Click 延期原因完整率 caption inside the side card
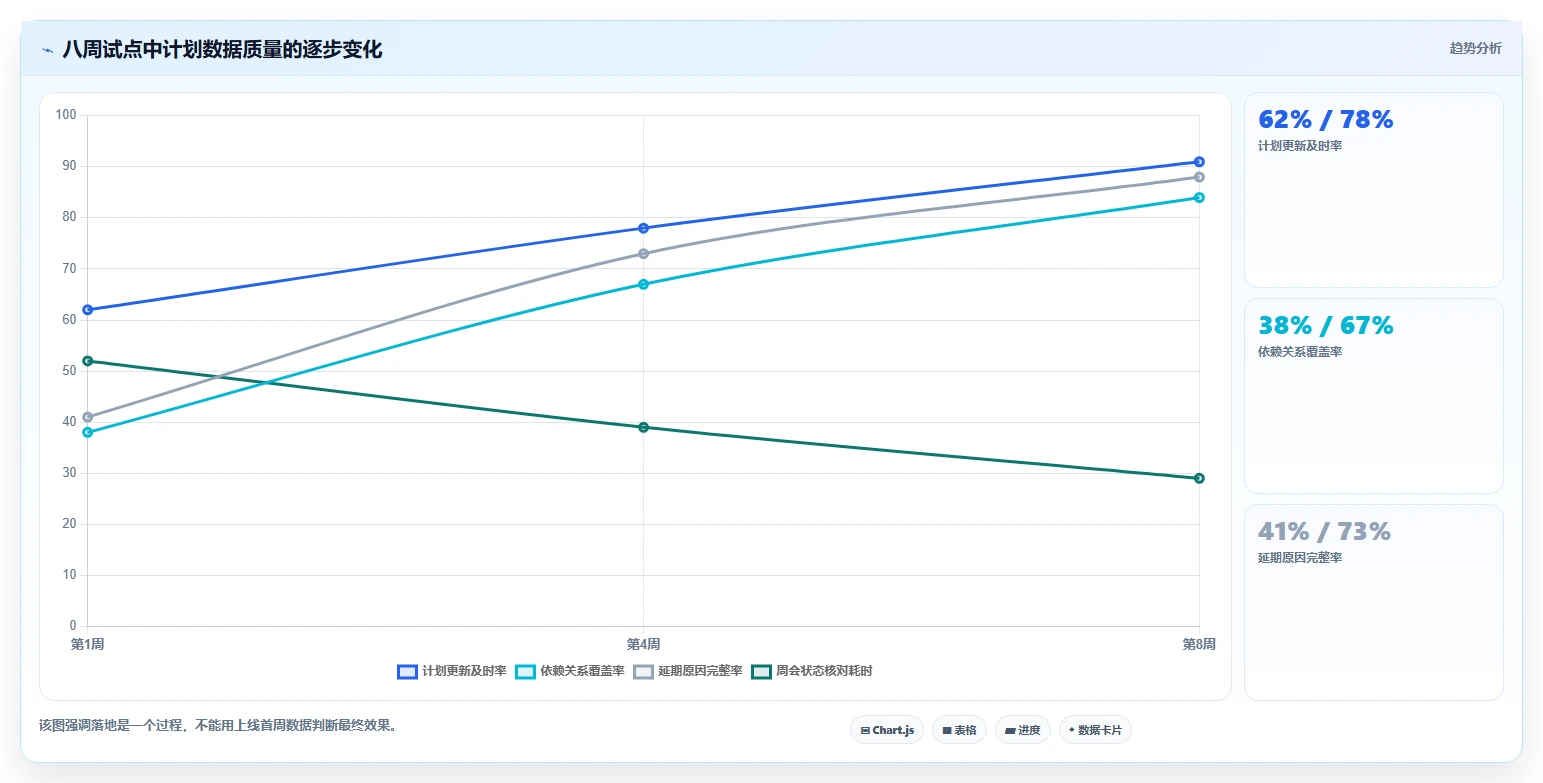The image size is (1543, 783). (1300, 558)
